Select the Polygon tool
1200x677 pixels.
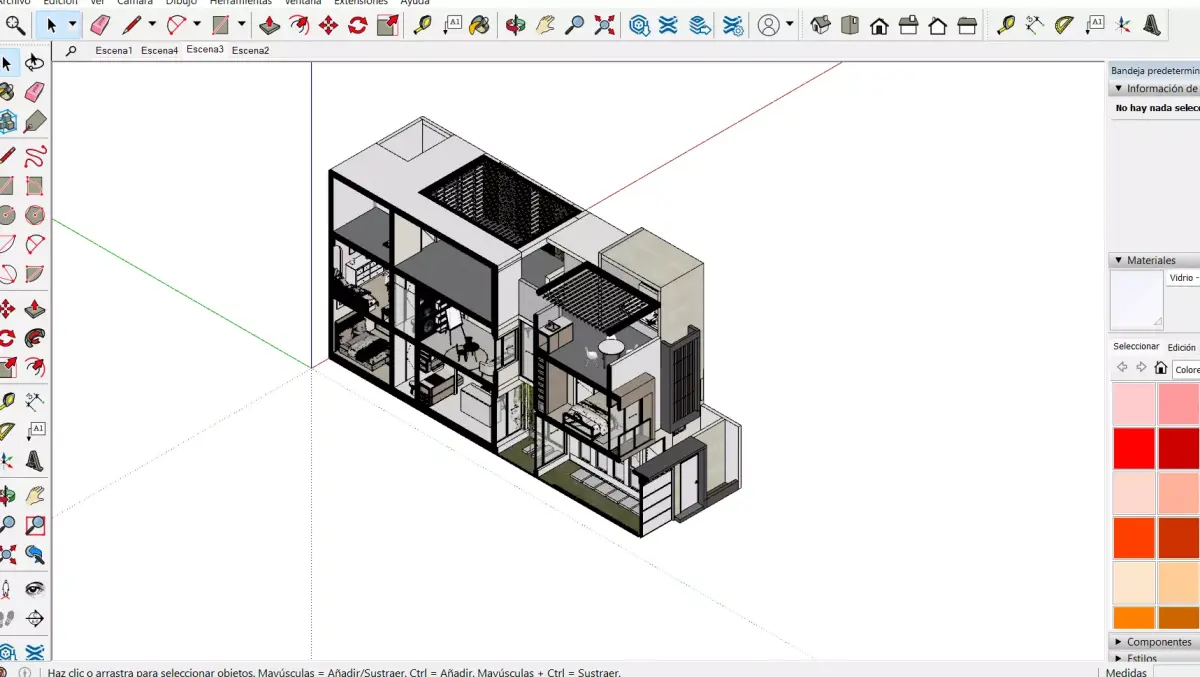click(35, 214)
